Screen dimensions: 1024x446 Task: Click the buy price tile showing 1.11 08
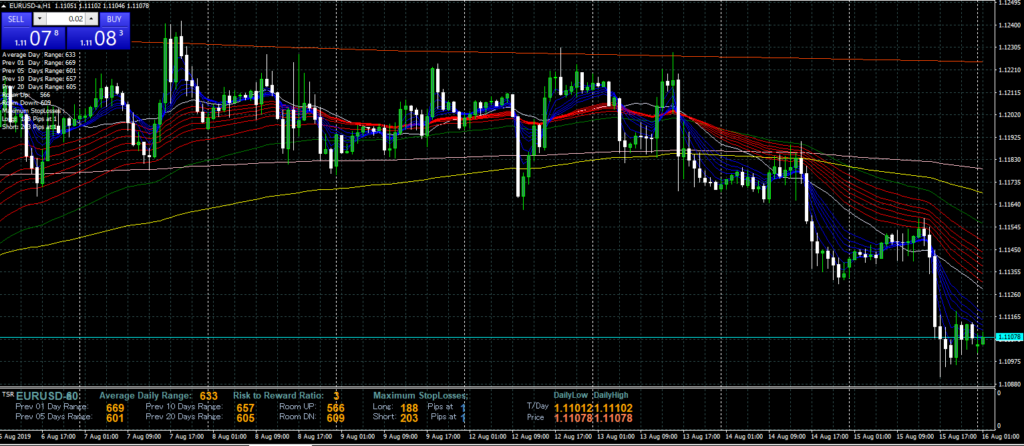pos(103,39)
